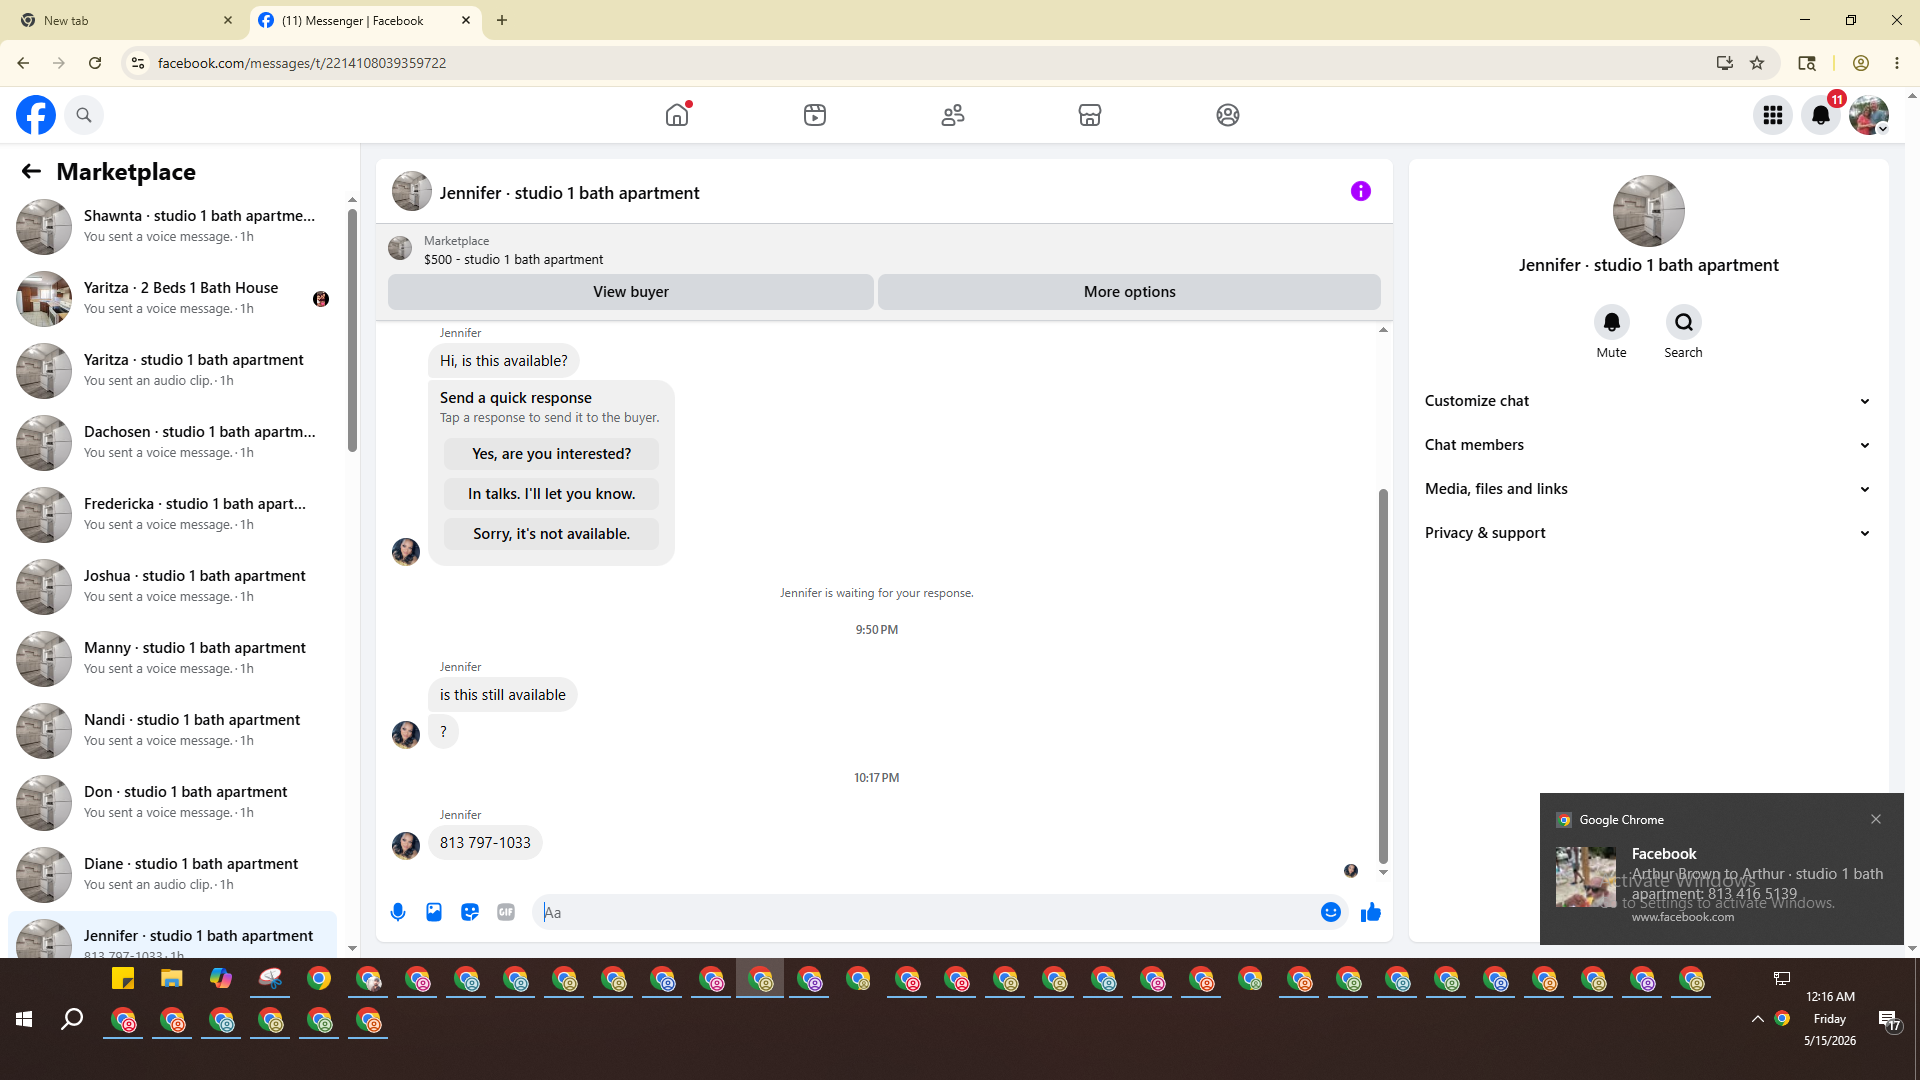Viewport: 1920px width, 1080px height.
Task: Click View buyer button
Action: click(x=630, y=292)
